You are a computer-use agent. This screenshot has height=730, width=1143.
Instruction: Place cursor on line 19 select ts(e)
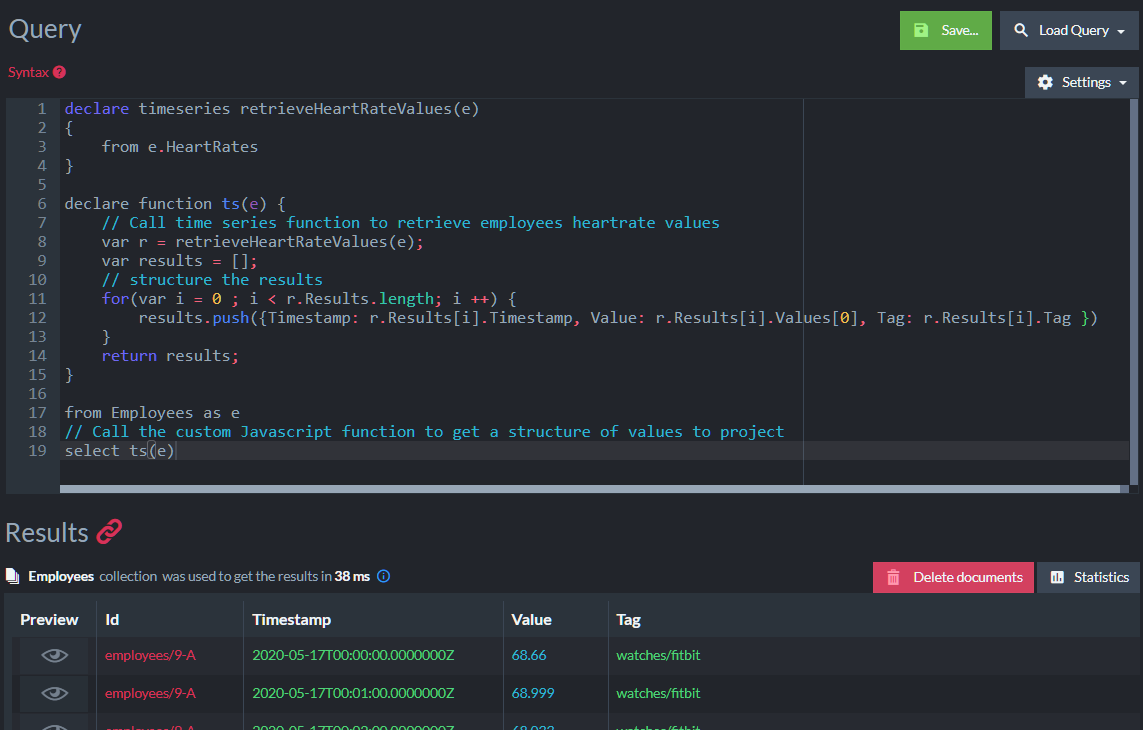click(x=120, y=451)
